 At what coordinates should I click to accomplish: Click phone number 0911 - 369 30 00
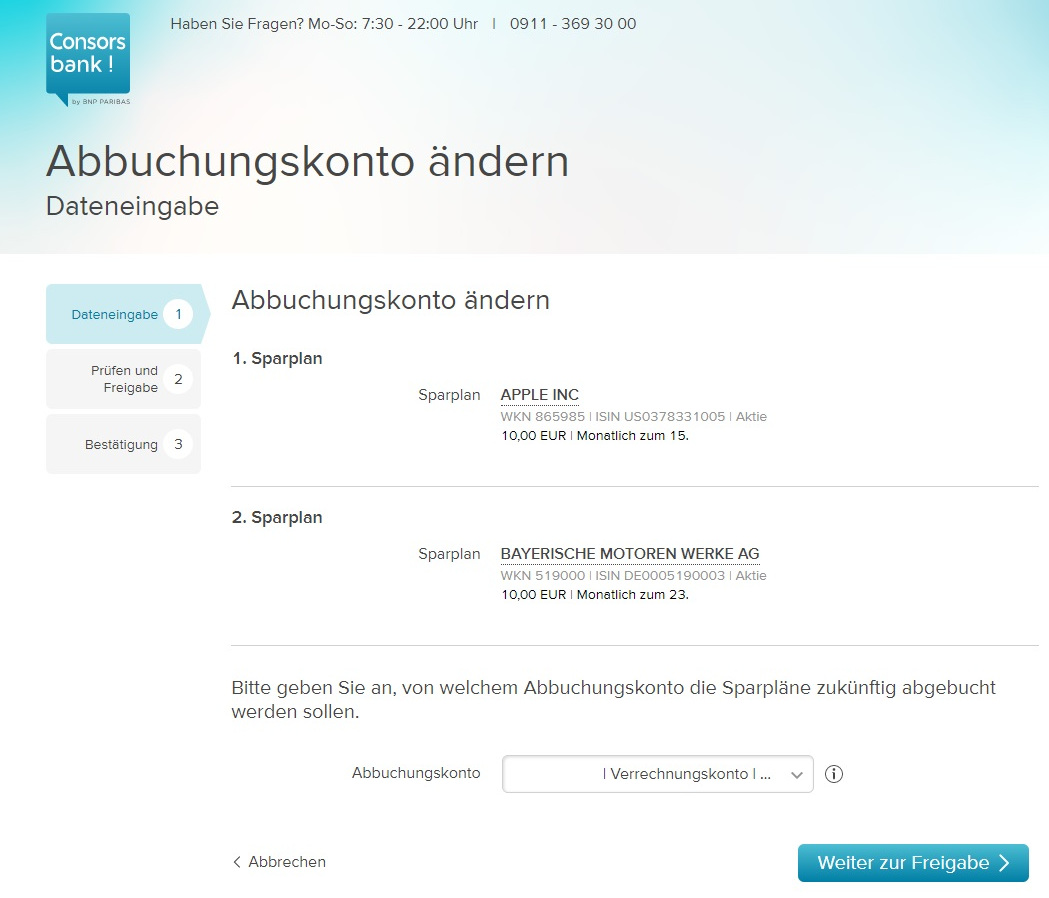click(573, 24)
